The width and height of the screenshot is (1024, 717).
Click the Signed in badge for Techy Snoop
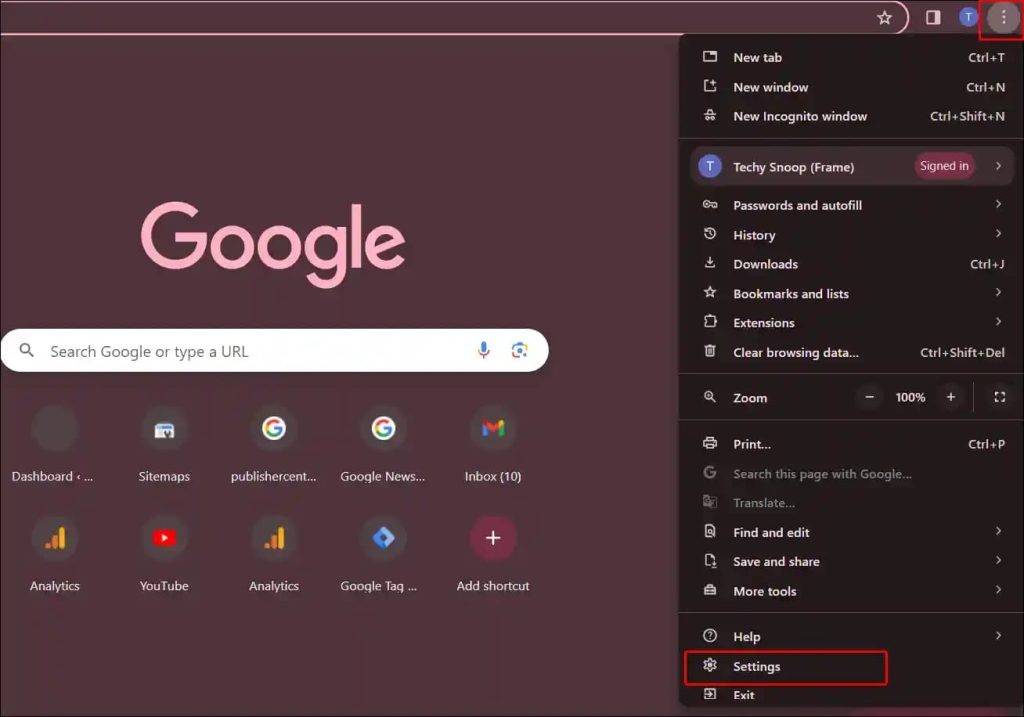(x=944, y=166)
